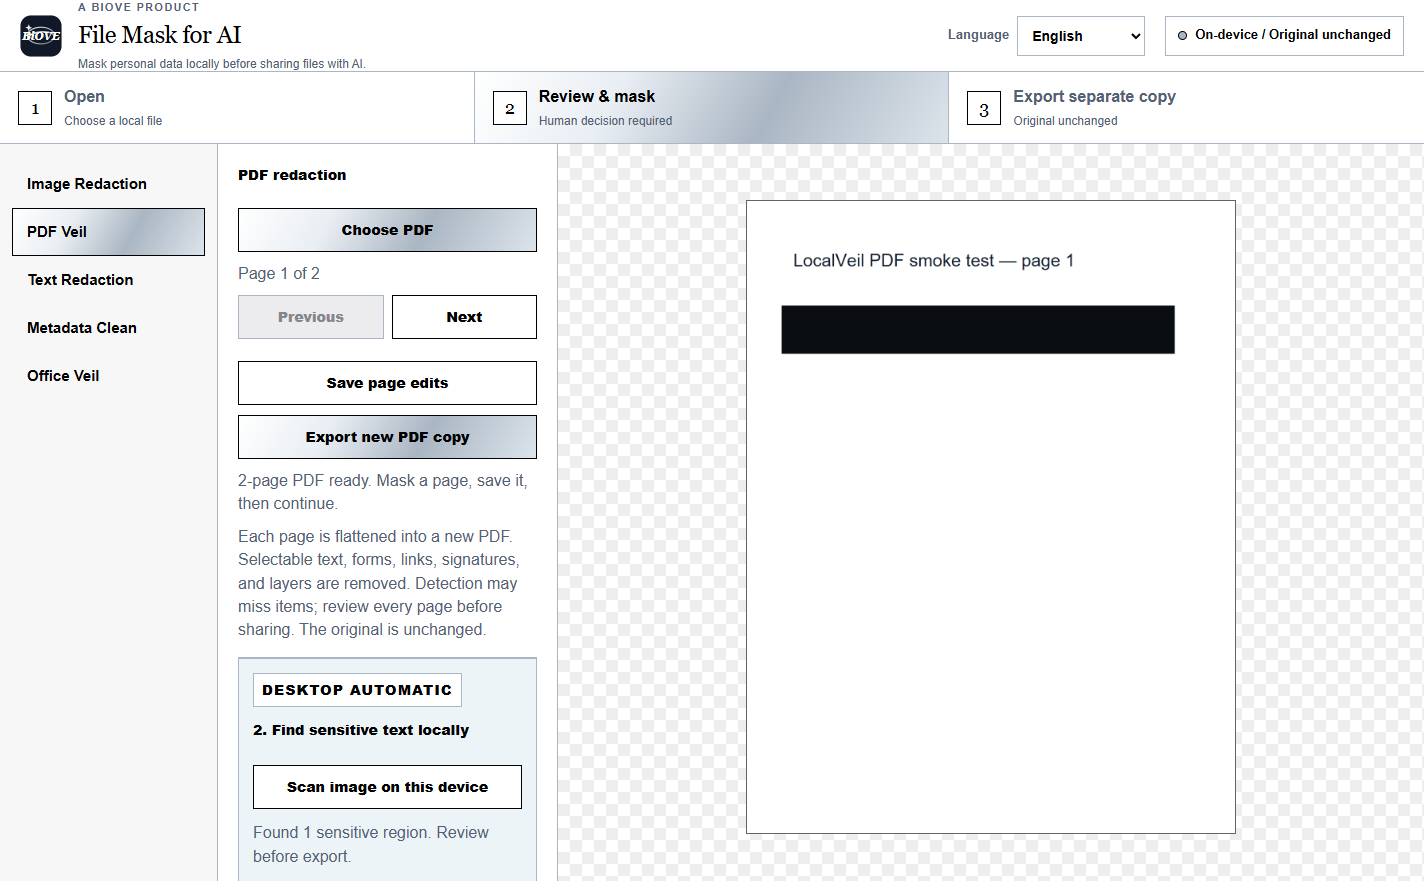
Task: Select step 2 Review & mask
Action: coord(711,108)
